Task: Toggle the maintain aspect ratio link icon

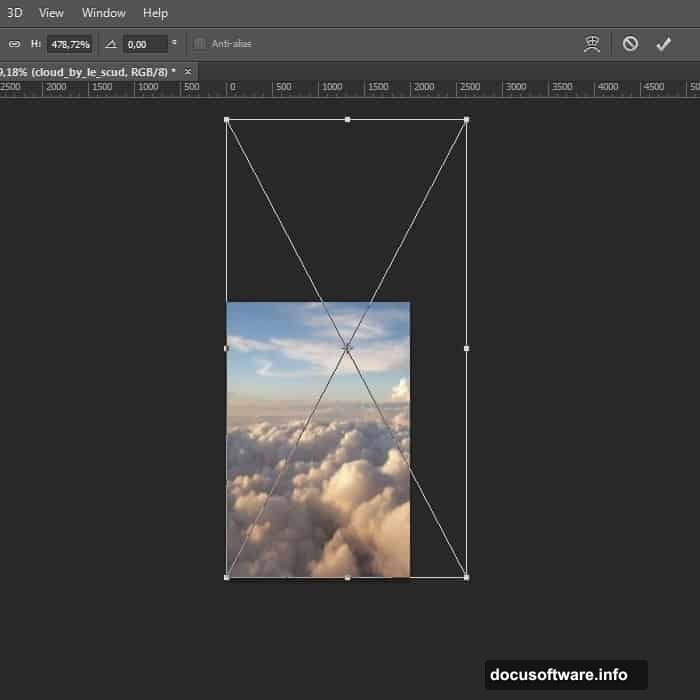Action: [15, 44]
